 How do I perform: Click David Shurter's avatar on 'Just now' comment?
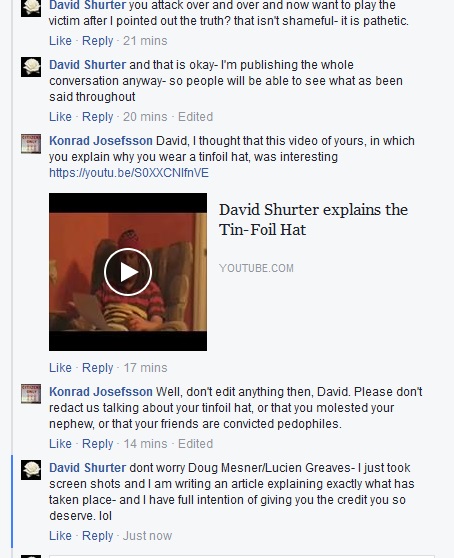(31, 470)
